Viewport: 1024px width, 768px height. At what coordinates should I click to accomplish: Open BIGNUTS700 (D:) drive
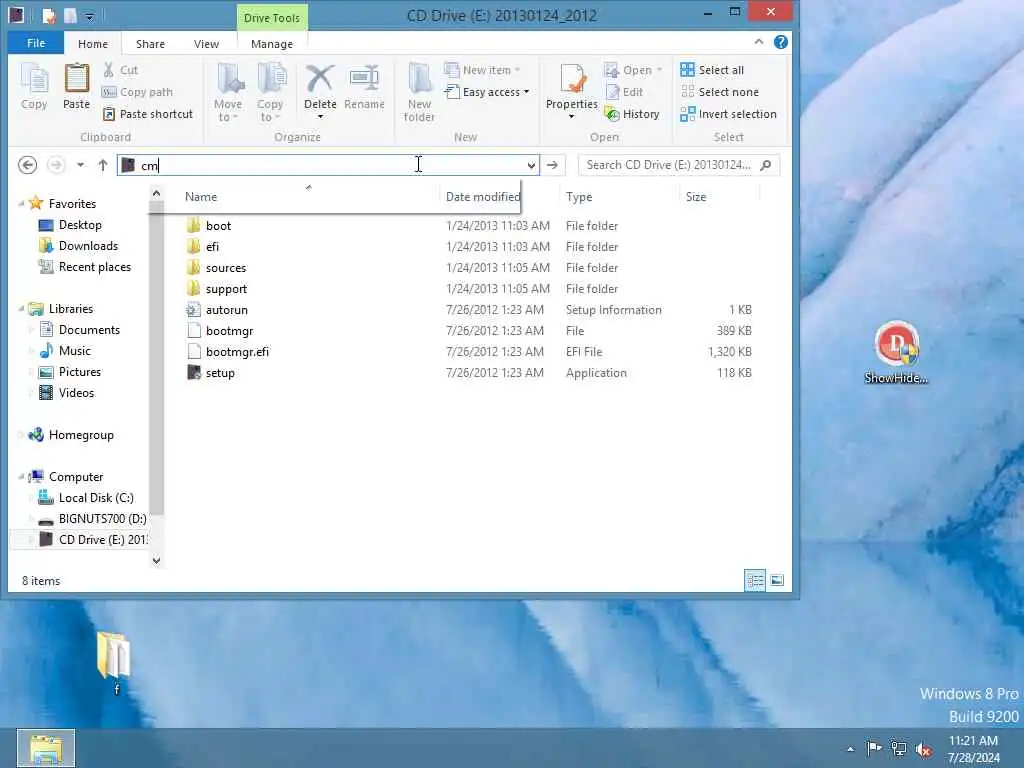(103, 519)
